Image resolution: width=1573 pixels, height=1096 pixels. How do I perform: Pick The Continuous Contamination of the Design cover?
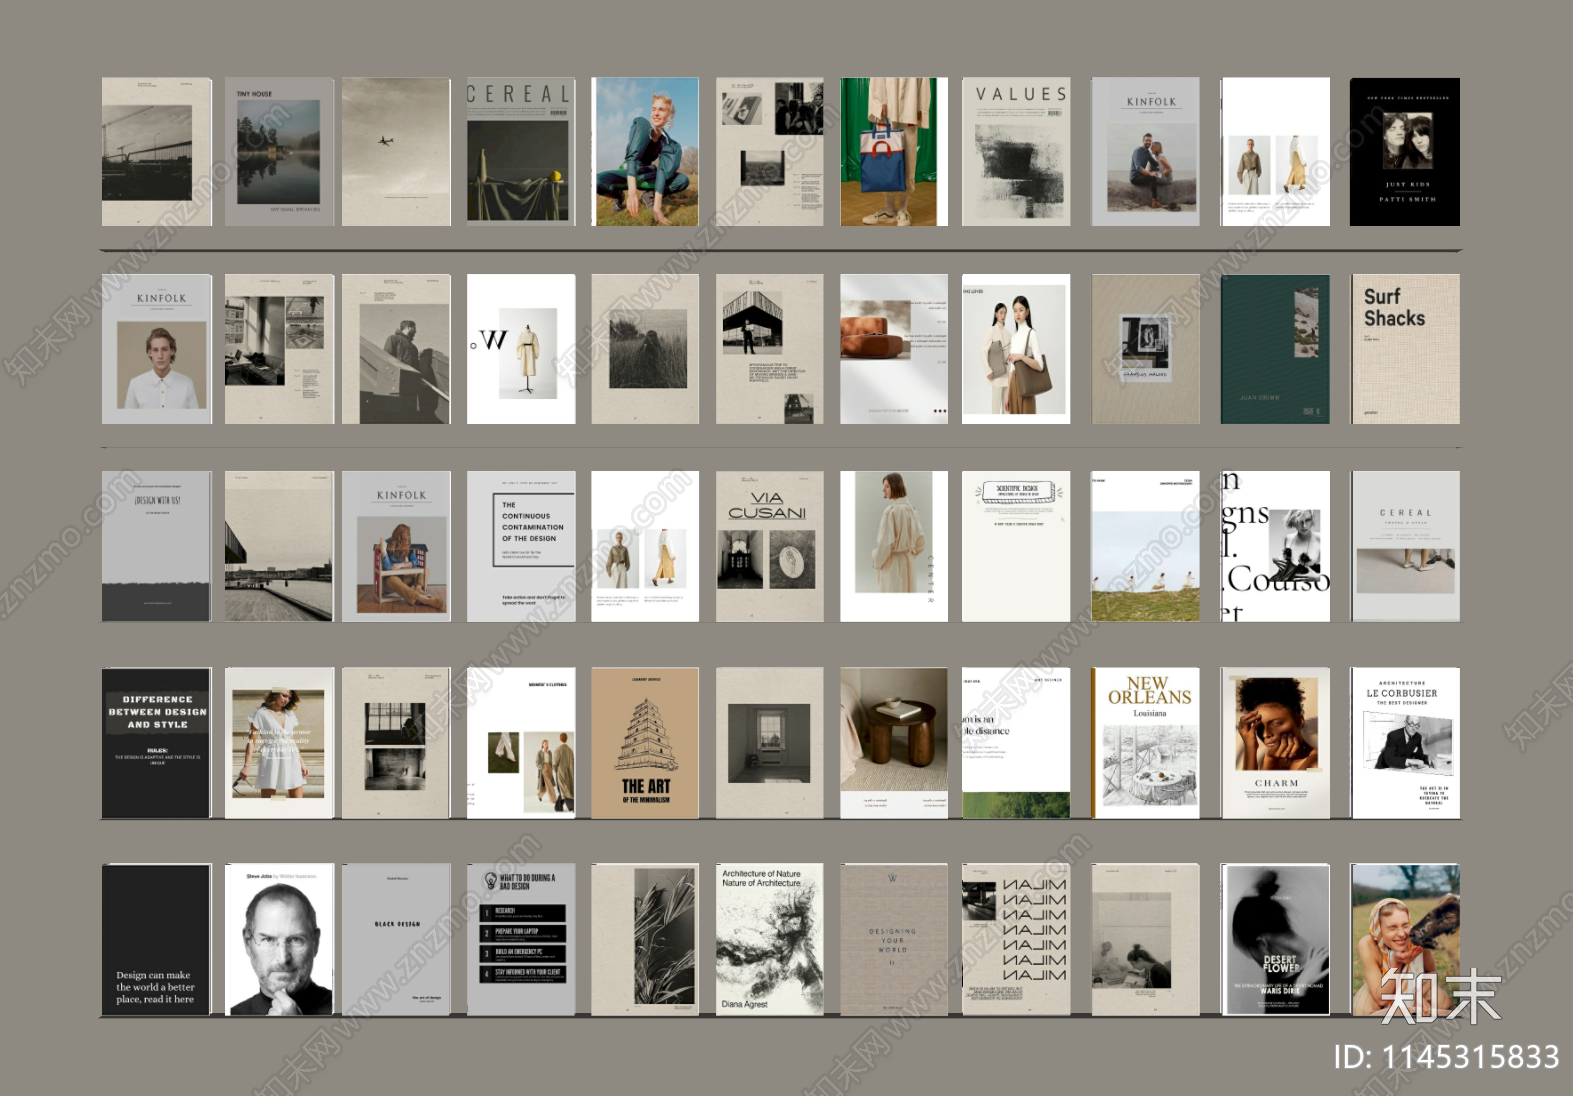pos(521,546)
